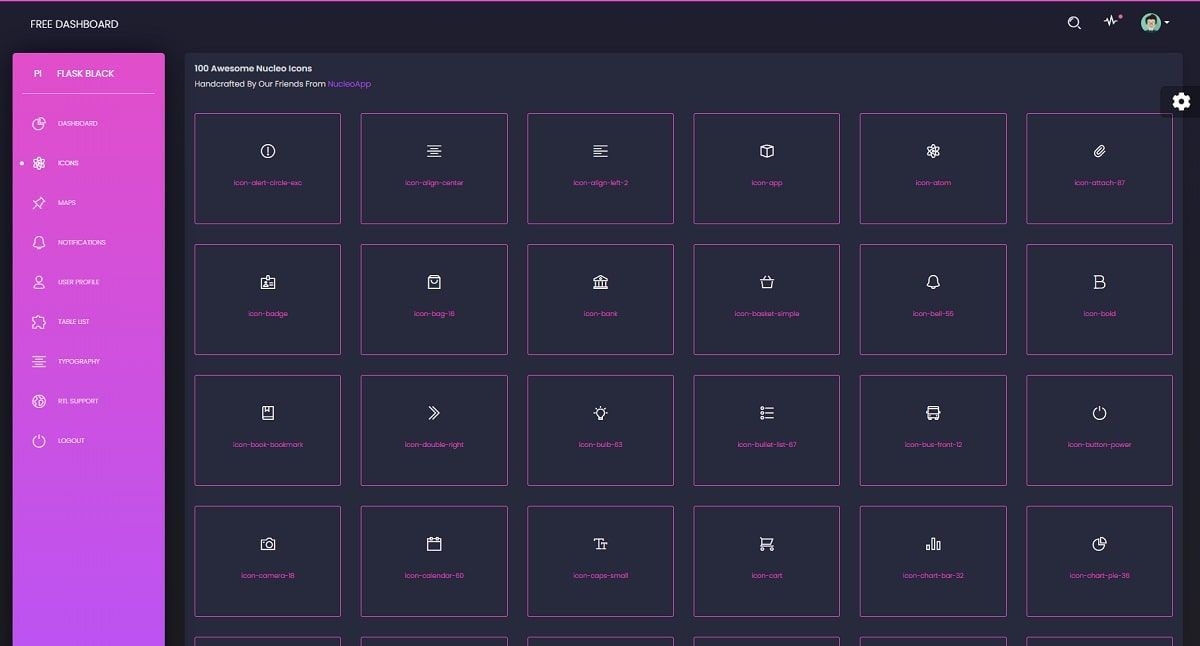Open the user avatar dropdown menu

pyautogui.click(x=1151, y=22)
